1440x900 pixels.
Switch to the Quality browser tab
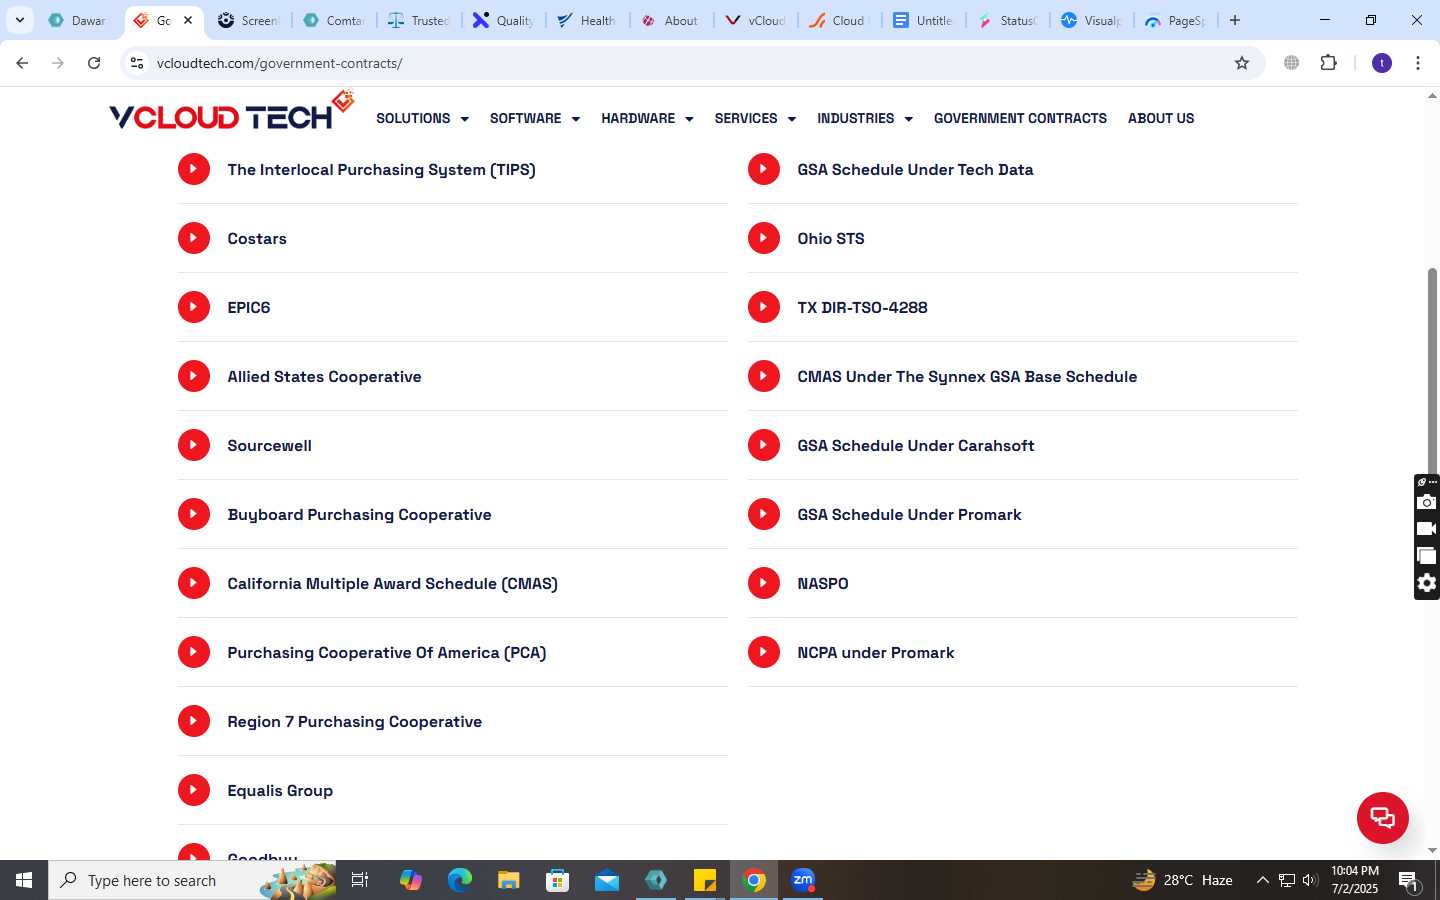[504, 20]
